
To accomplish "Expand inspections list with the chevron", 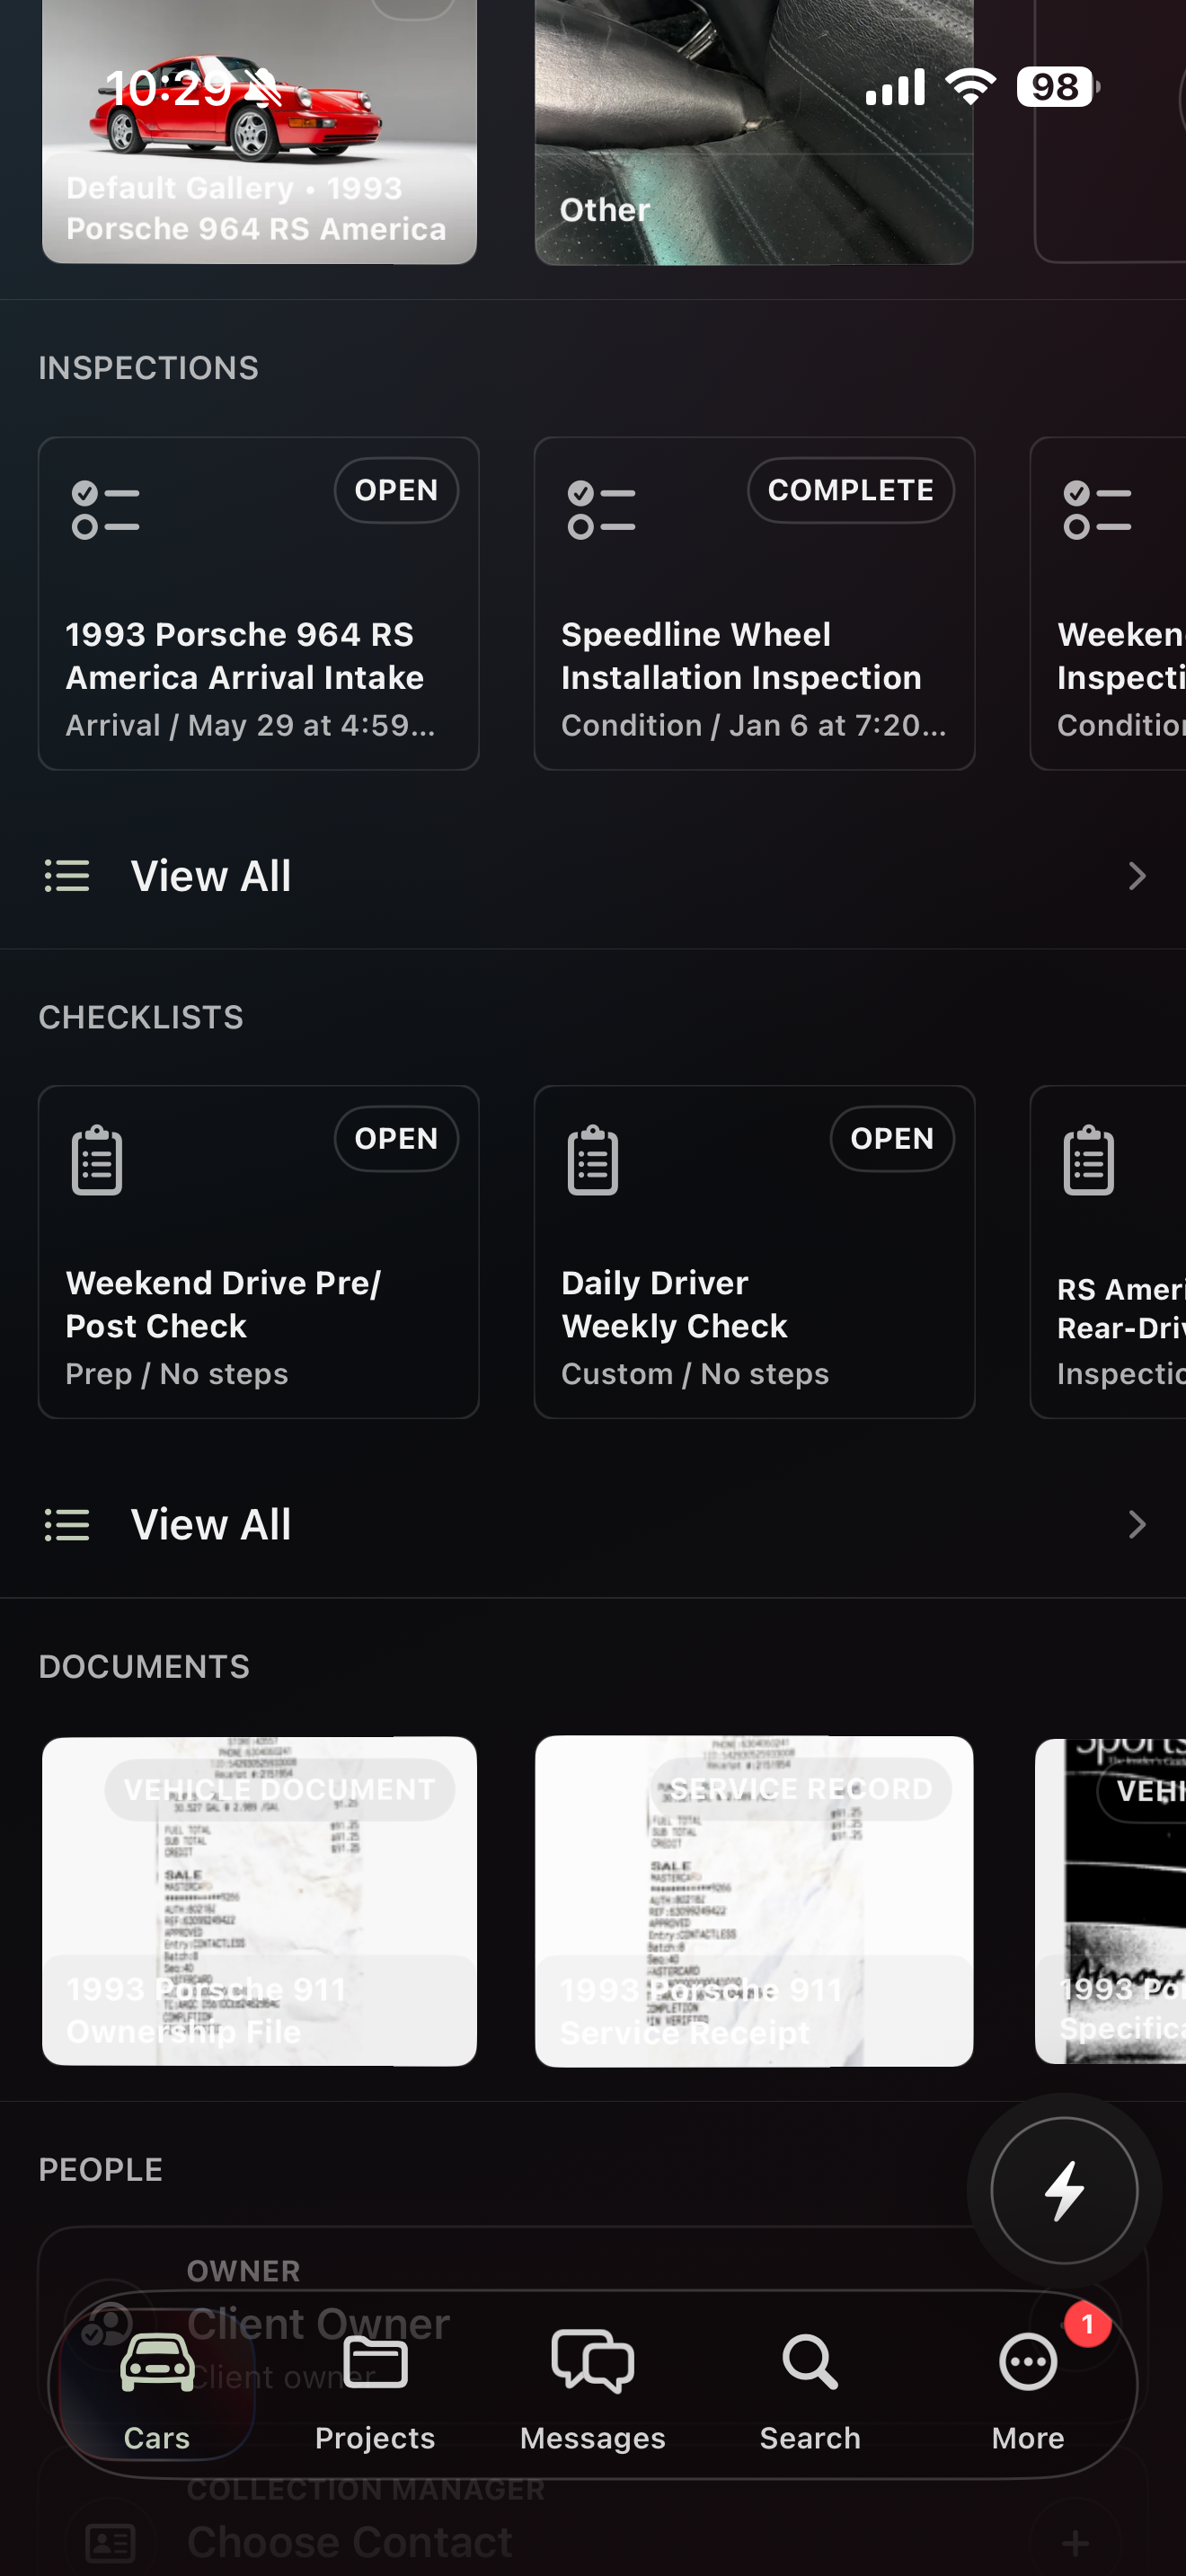I will [x=1137, y=876].
